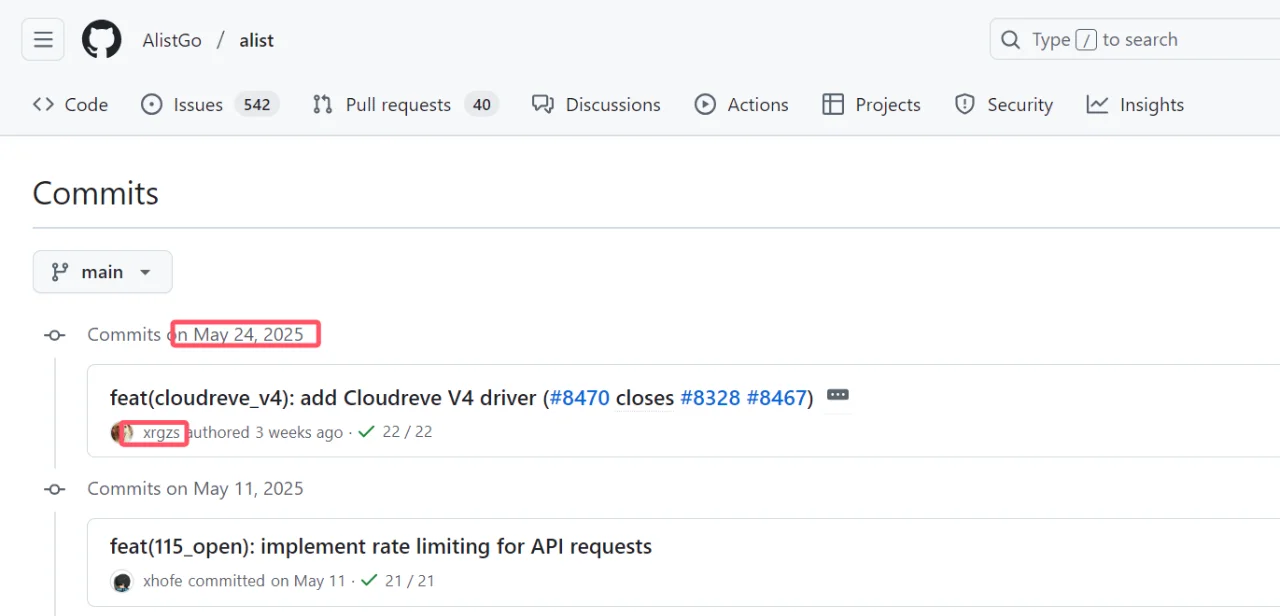Open the hamburger navigation menu
Screen dimensions: 1280x616
(43, 40)
